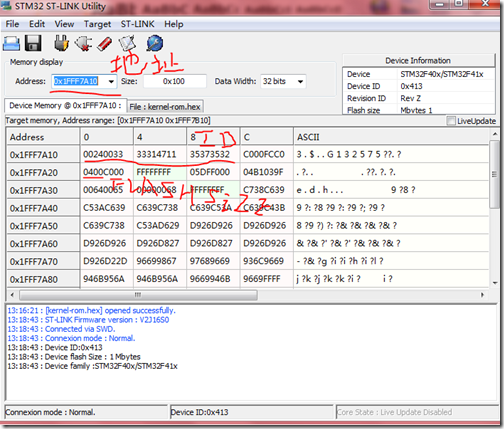Click the Save file floppy icon
The width and height of the screenshot is (504, 429).
coord(33,44)
